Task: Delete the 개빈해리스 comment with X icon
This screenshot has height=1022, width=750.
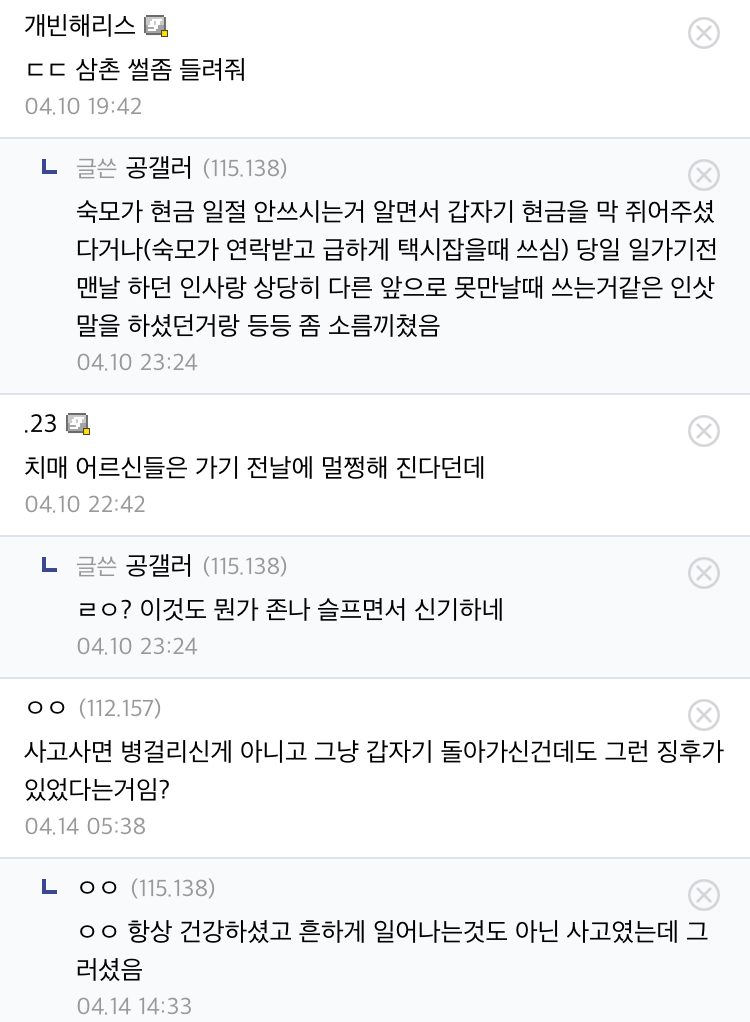Action: [704, 33]
